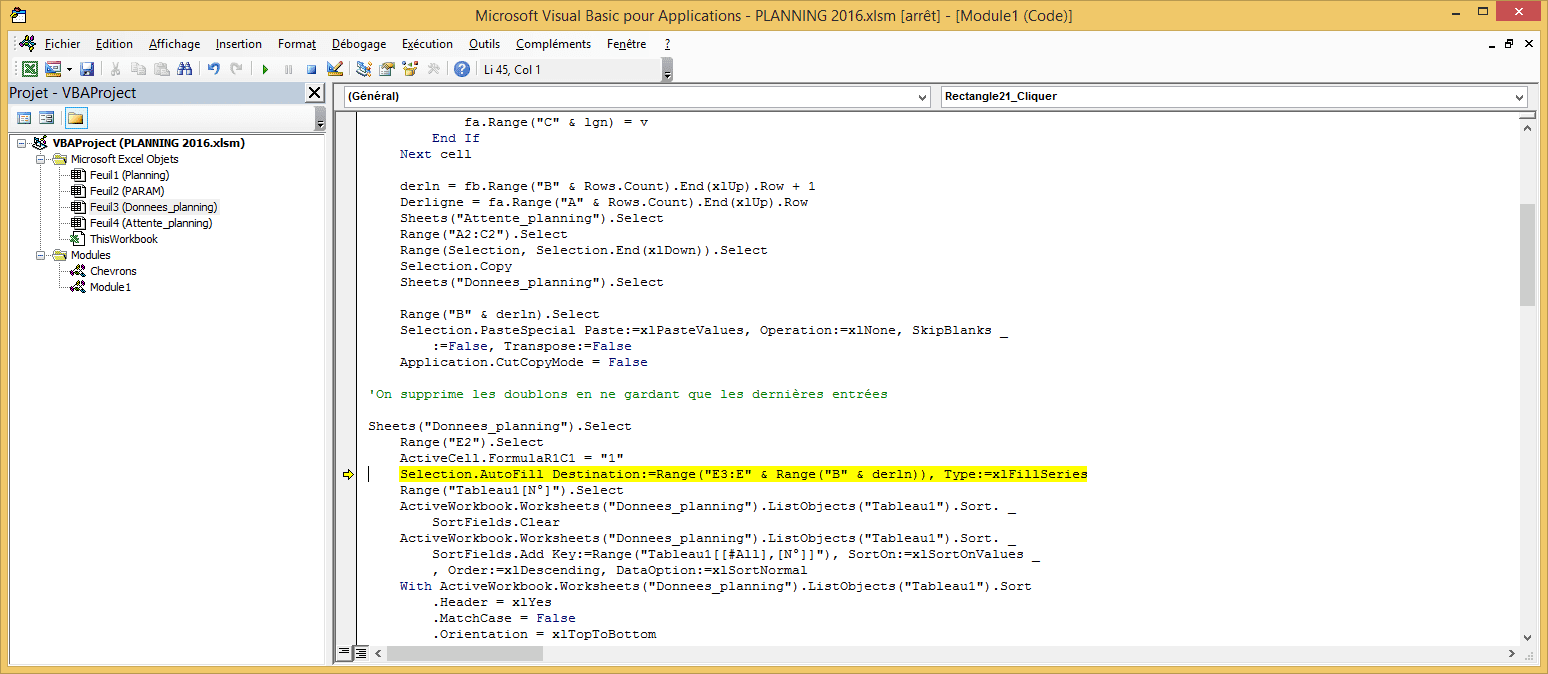Toggle Folders view in Project panel
The width and height of the screenshot is (1548, 674).
(76, 118)
